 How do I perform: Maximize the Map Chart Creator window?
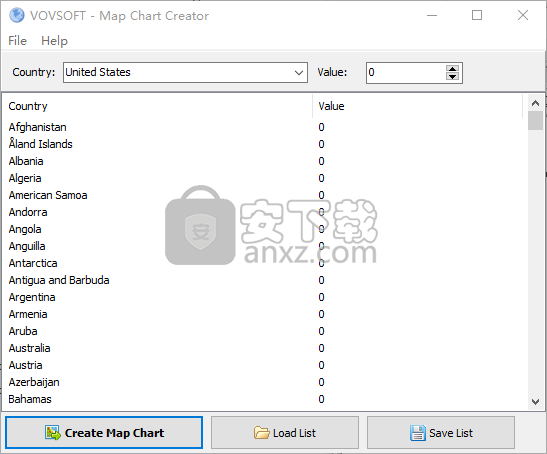(x=477, y=15)
